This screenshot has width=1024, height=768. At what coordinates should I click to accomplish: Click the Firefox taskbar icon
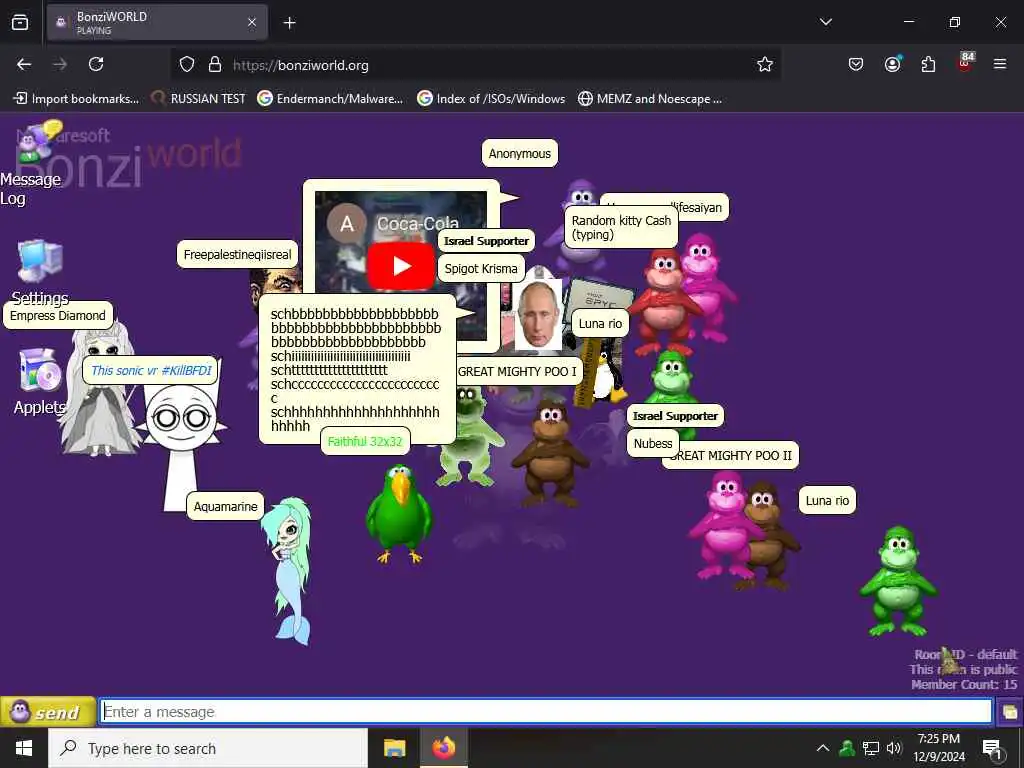443,748
